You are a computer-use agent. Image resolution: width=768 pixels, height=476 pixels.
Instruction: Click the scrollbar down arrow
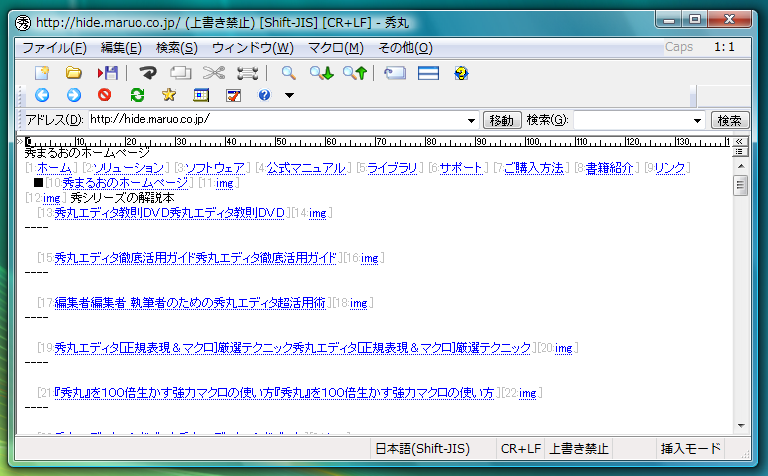[741, 426]
